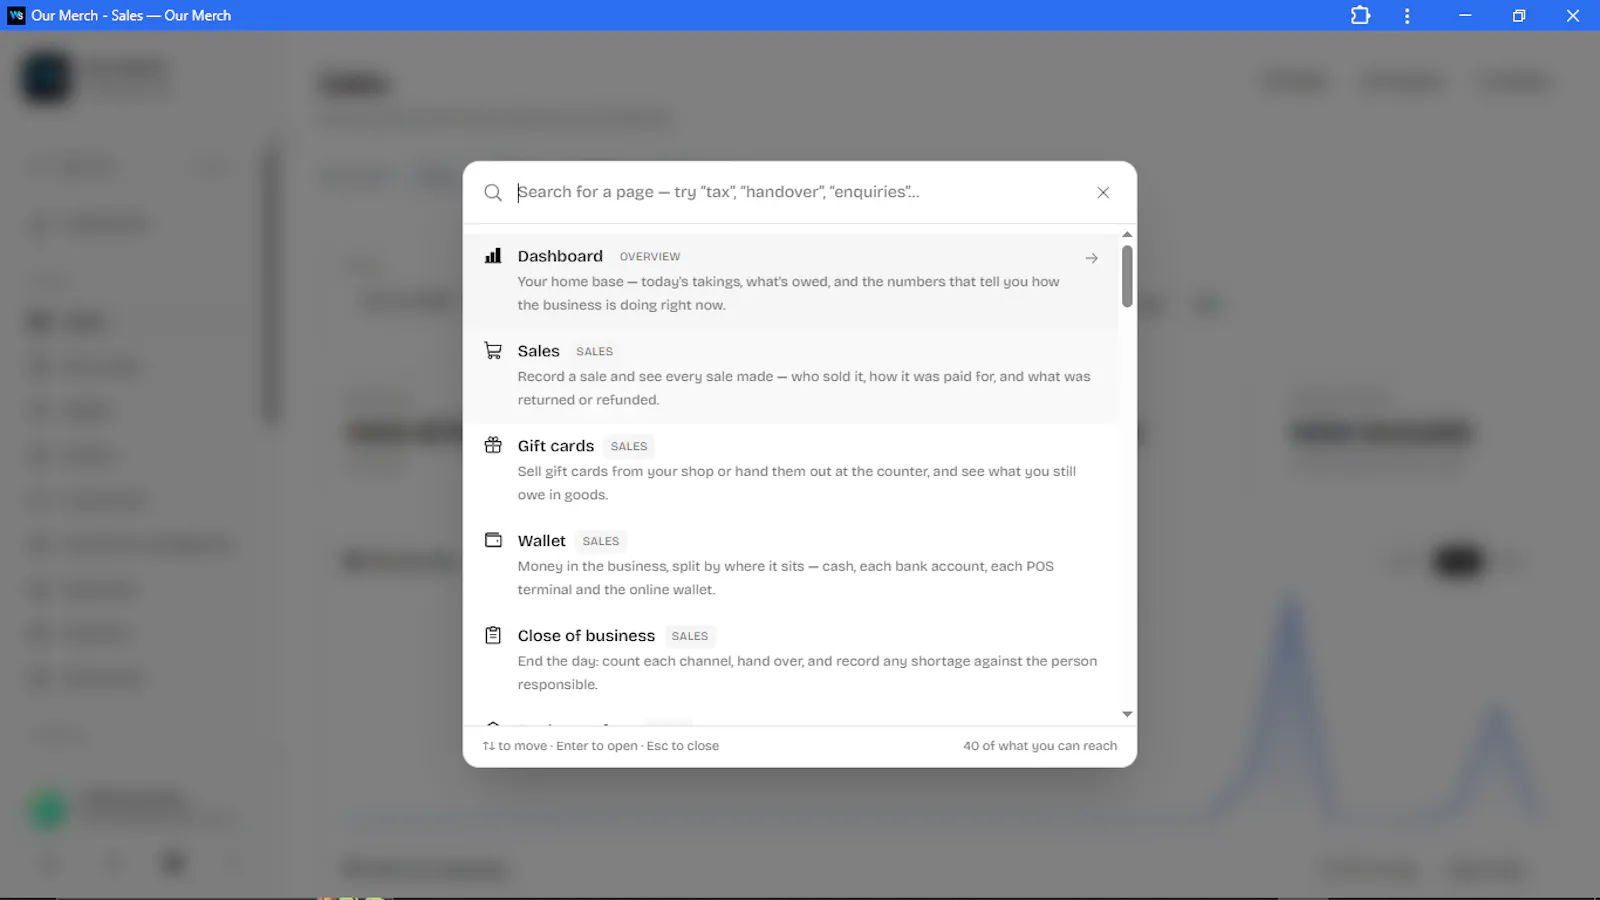Click the SALES tag beside Close of business
The width and height of the screenshot is (1600, 900).
[x=690, y=636]
